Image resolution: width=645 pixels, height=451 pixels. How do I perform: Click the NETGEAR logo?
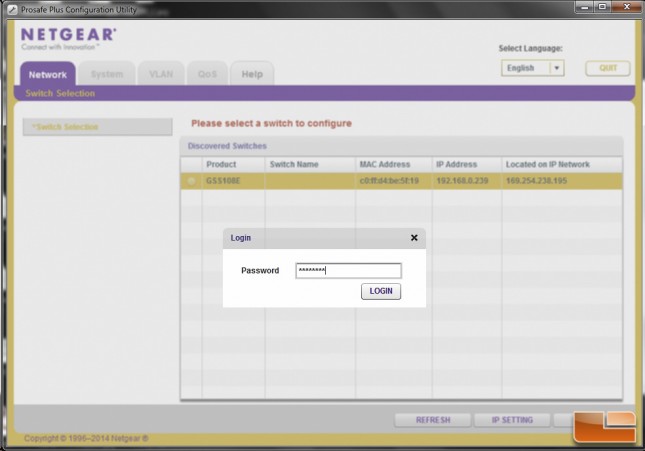[x=68, y=38]
